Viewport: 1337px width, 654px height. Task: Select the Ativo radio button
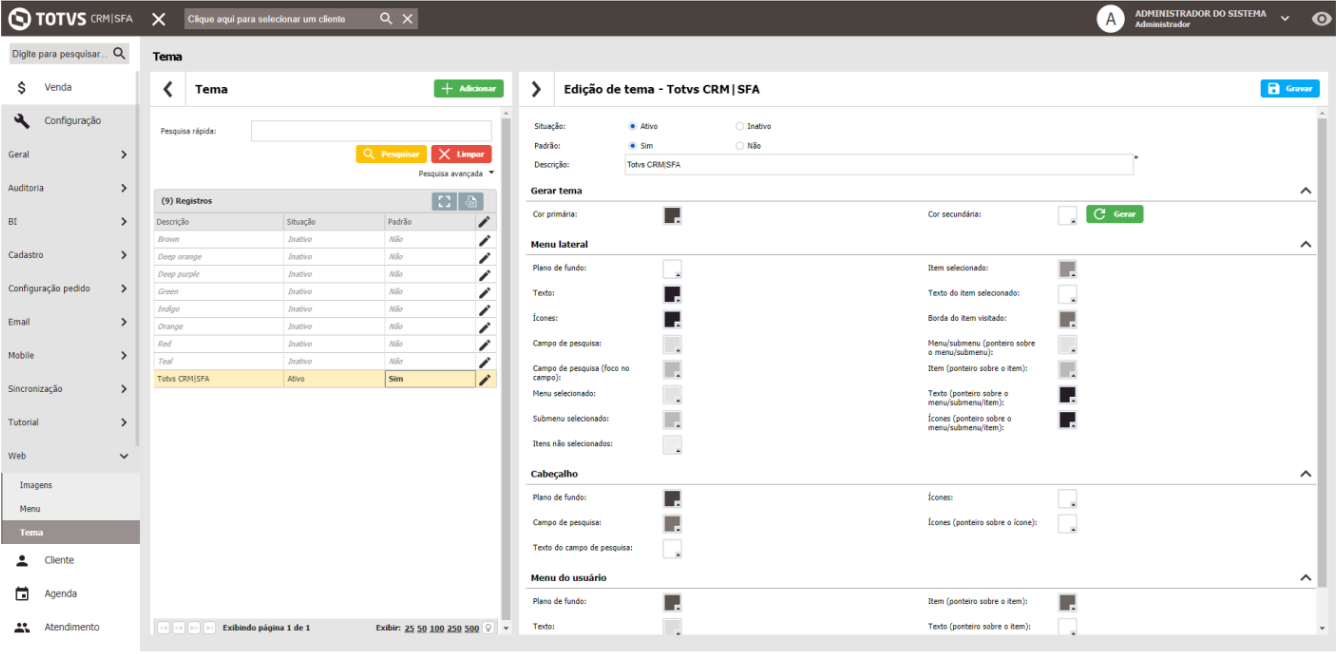pos(633,126)
